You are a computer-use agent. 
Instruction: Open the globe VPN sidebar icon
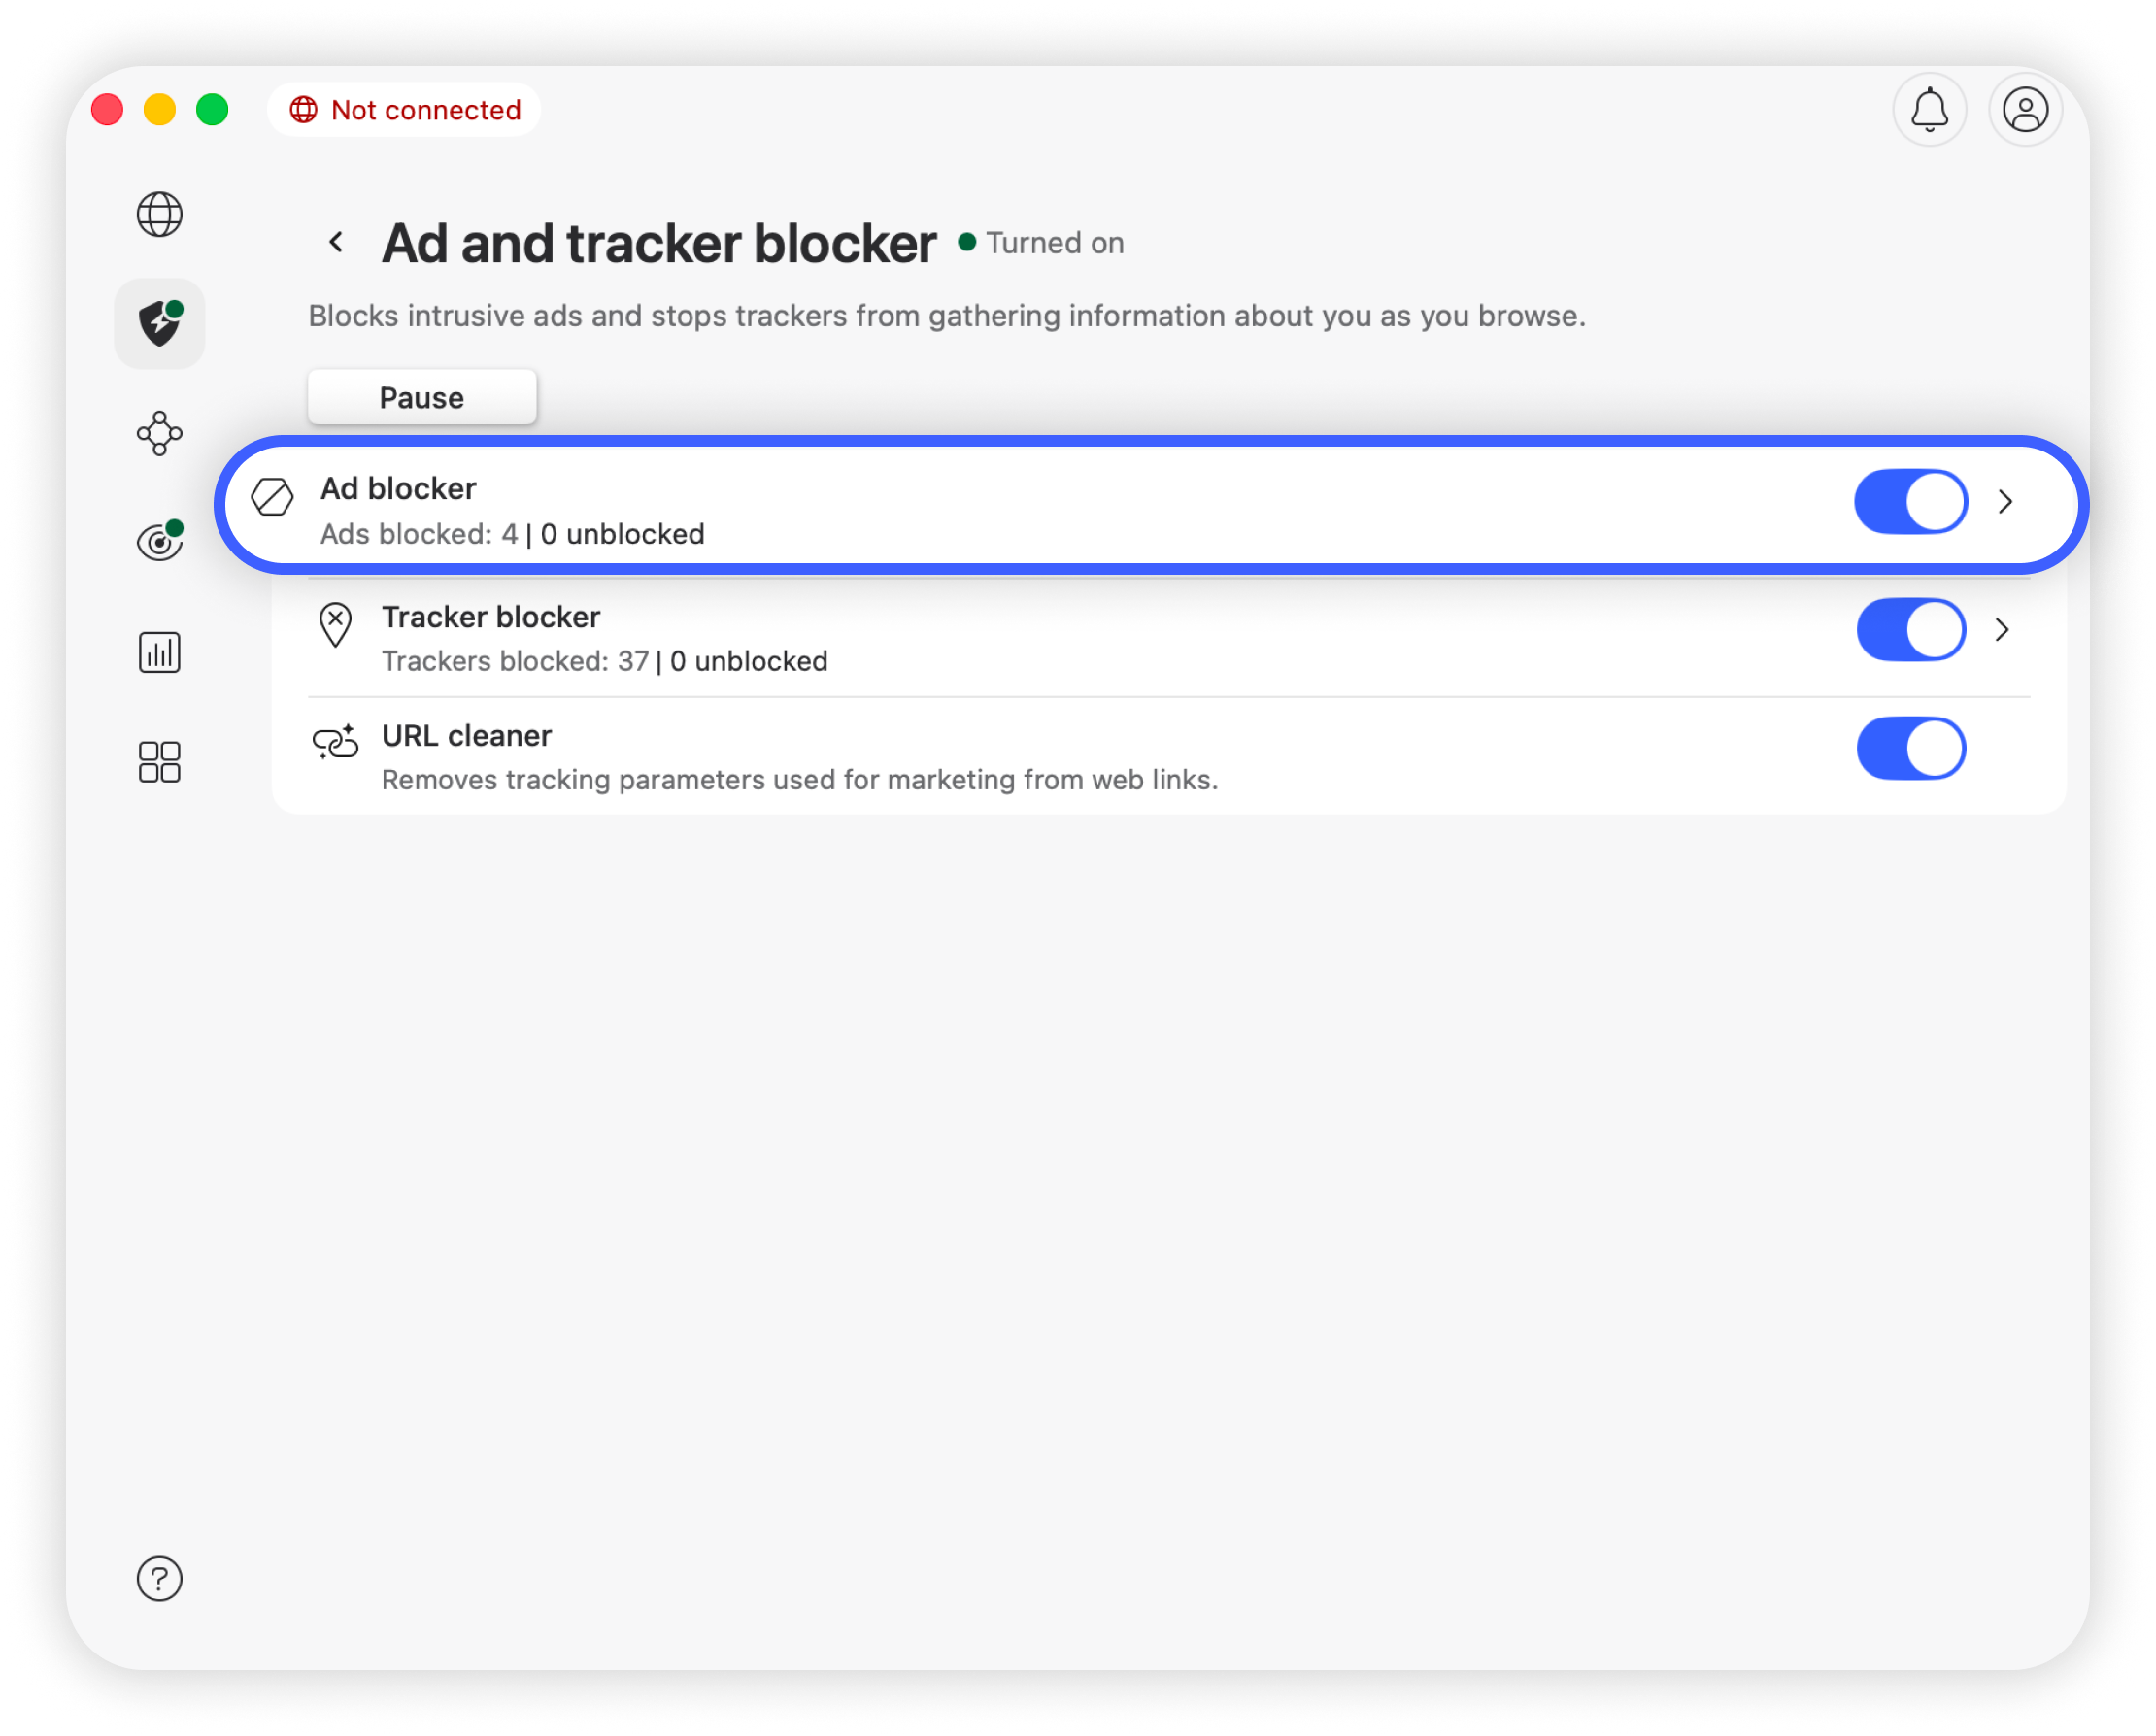pos(159,214)
